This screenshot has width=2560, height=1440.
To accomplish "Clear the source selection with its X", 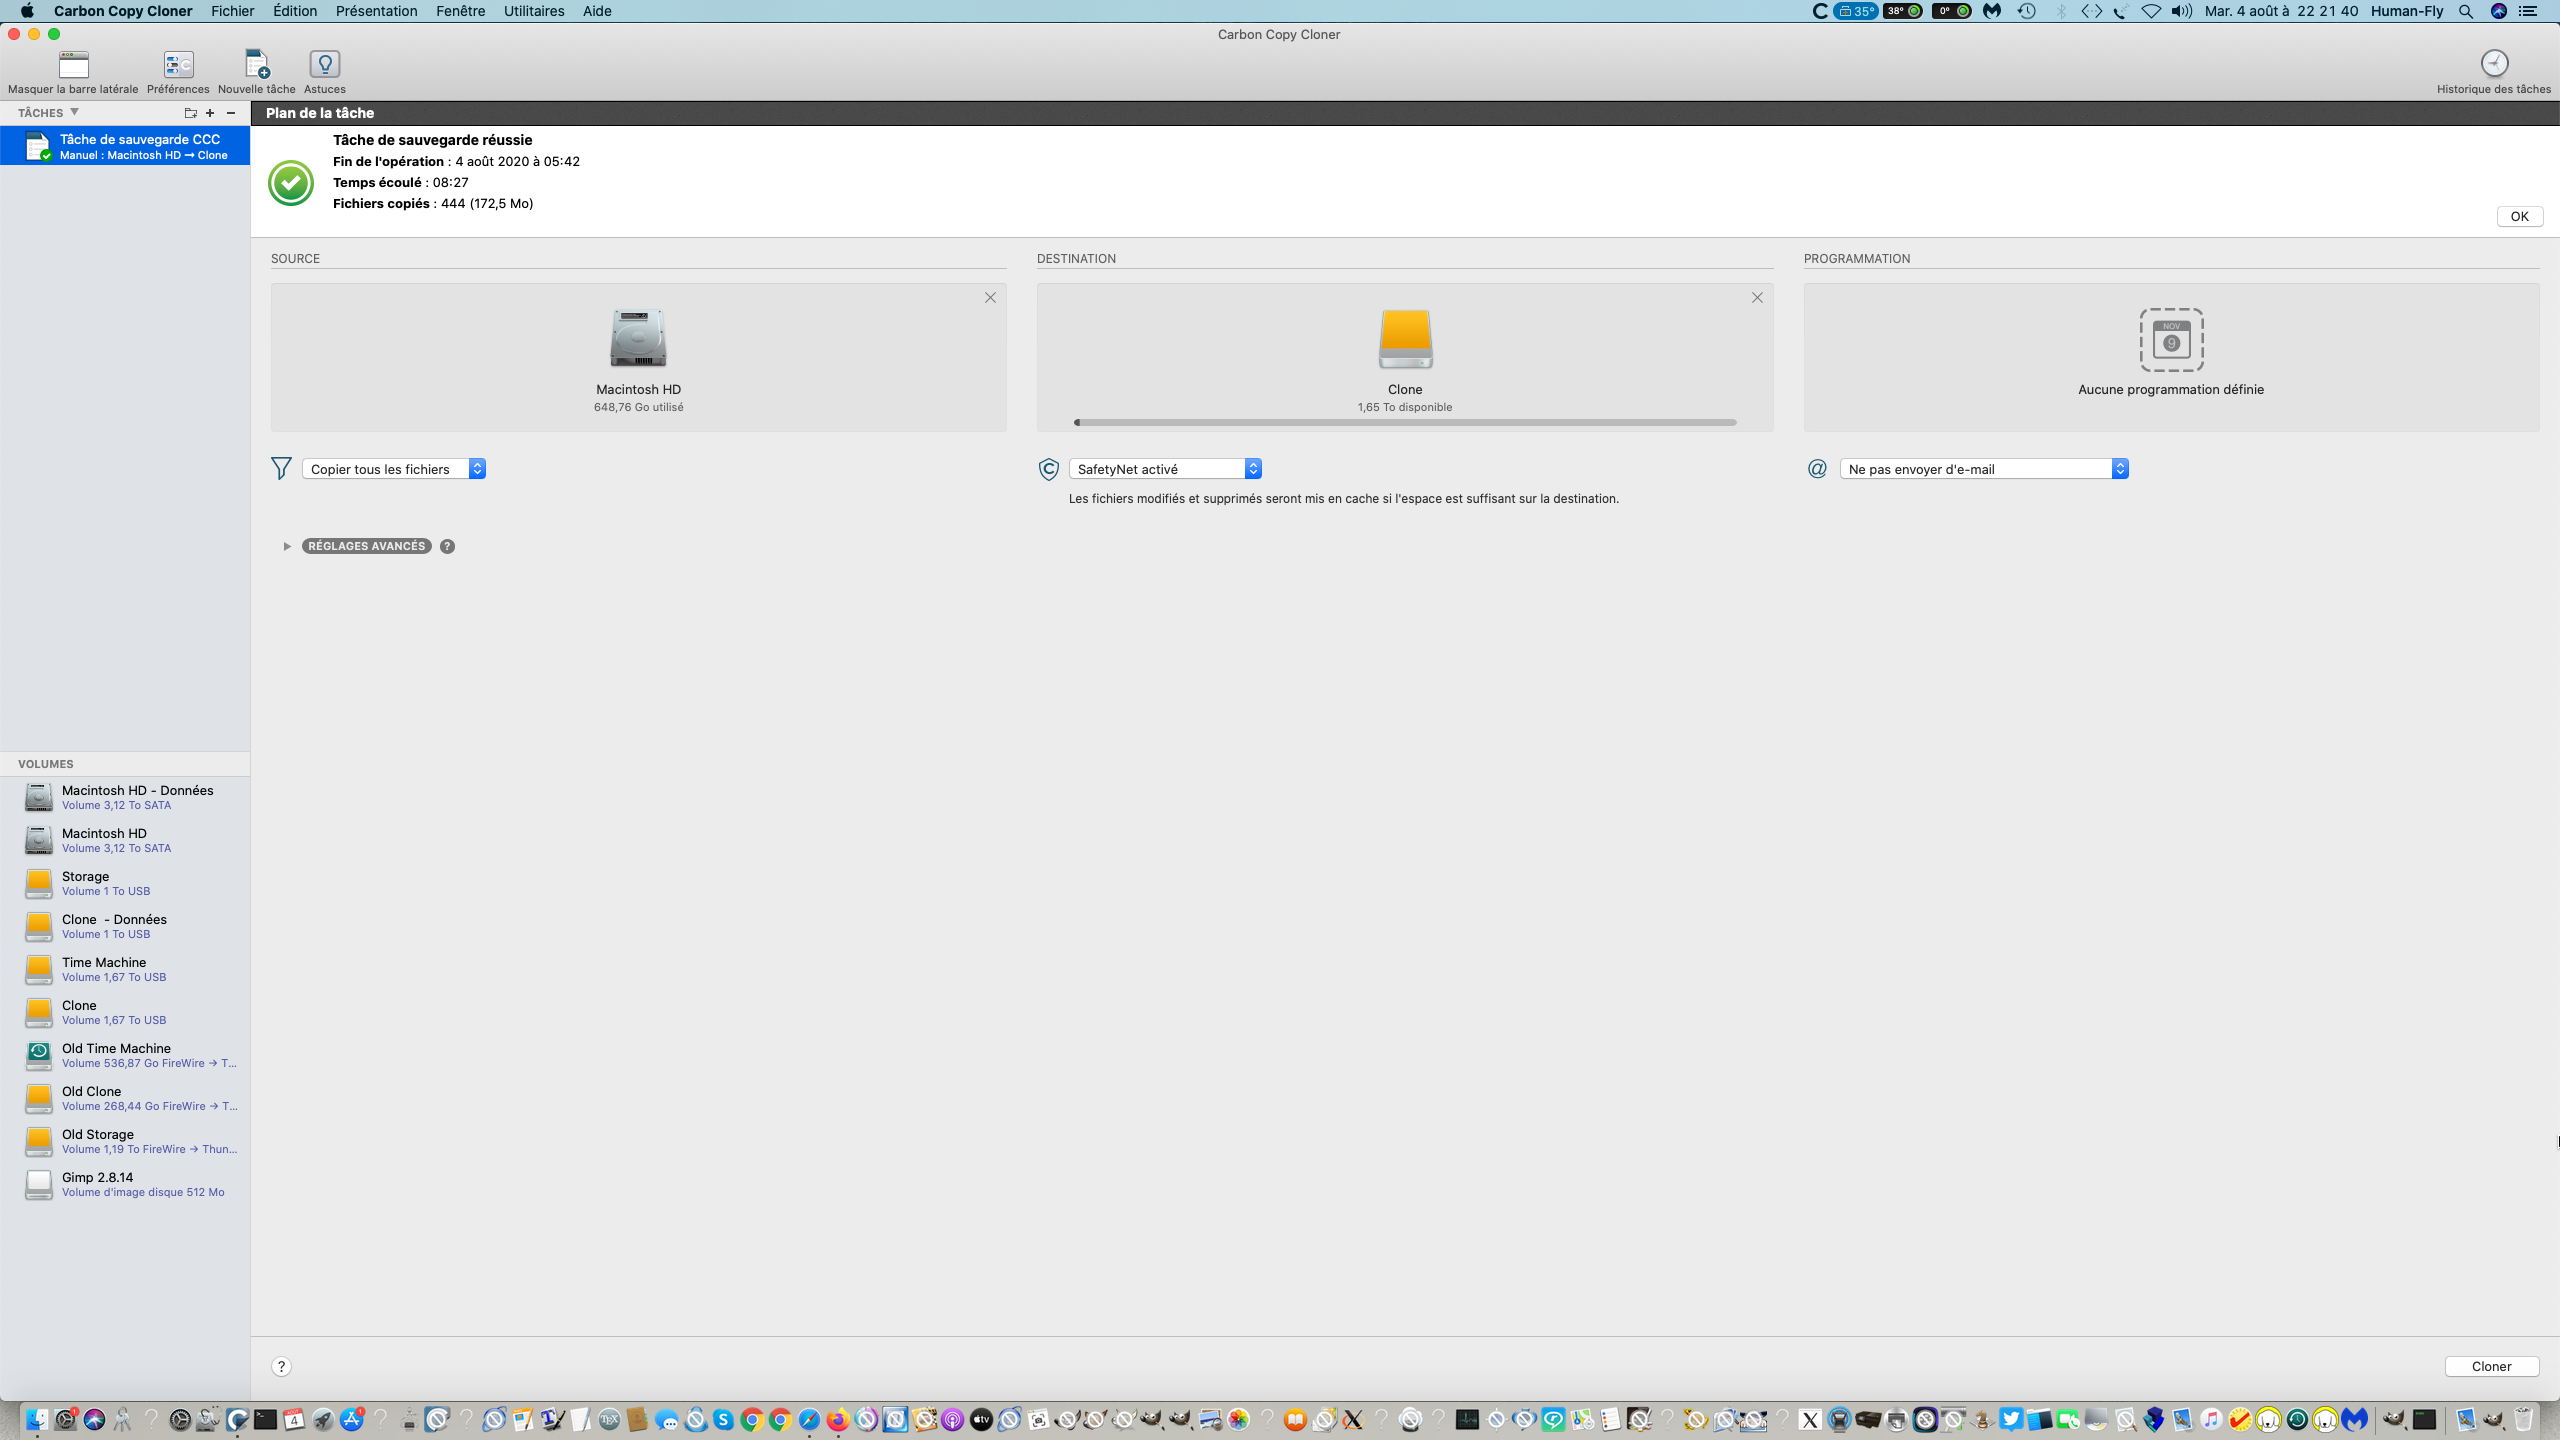I will click(990, 298).
